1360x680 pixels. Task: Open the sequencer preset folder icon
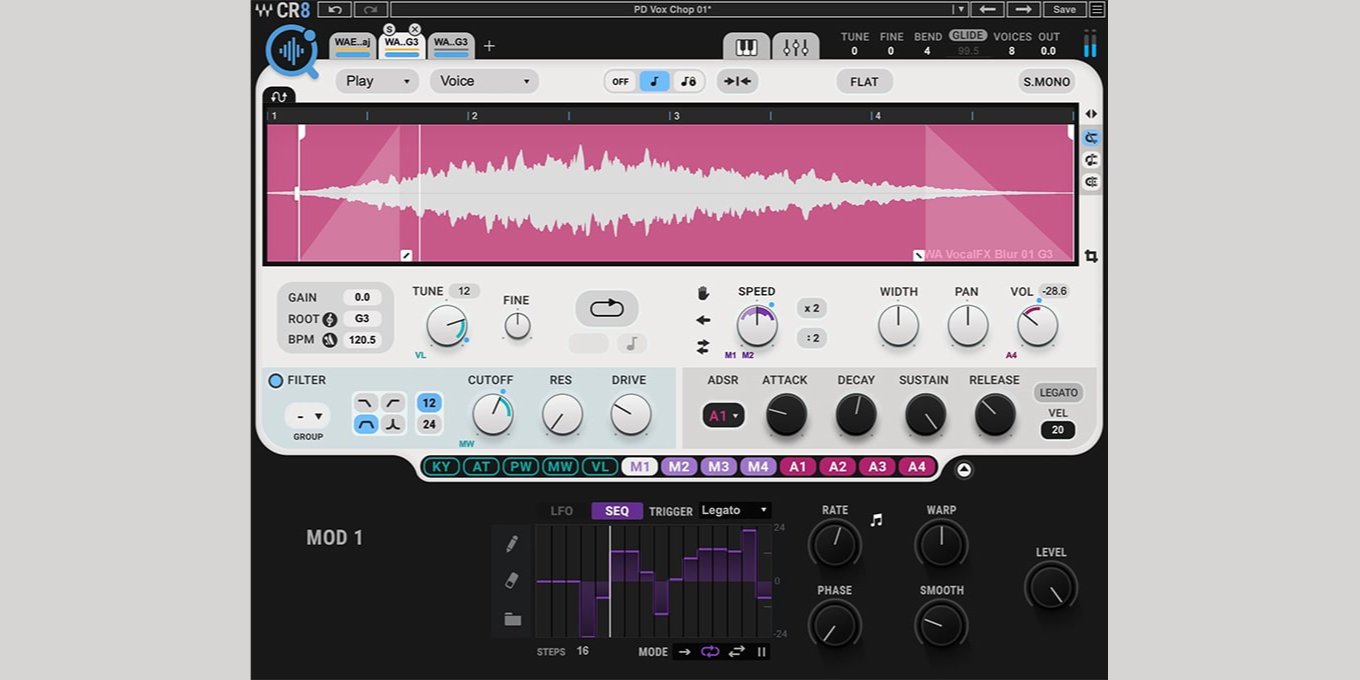tap(512, 619)
